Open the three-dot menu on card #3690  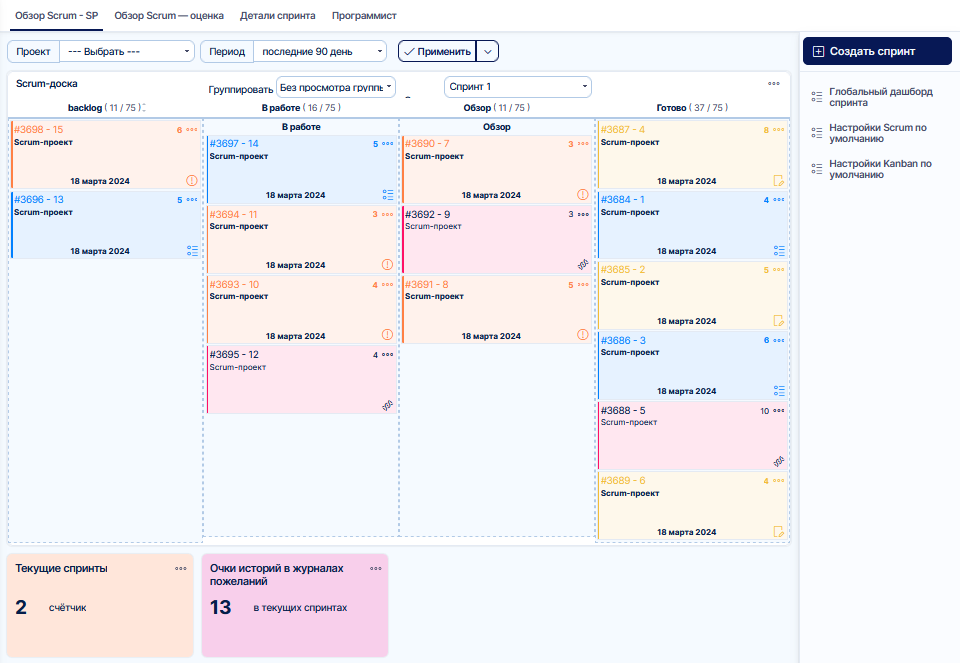[x=583, y=144]
